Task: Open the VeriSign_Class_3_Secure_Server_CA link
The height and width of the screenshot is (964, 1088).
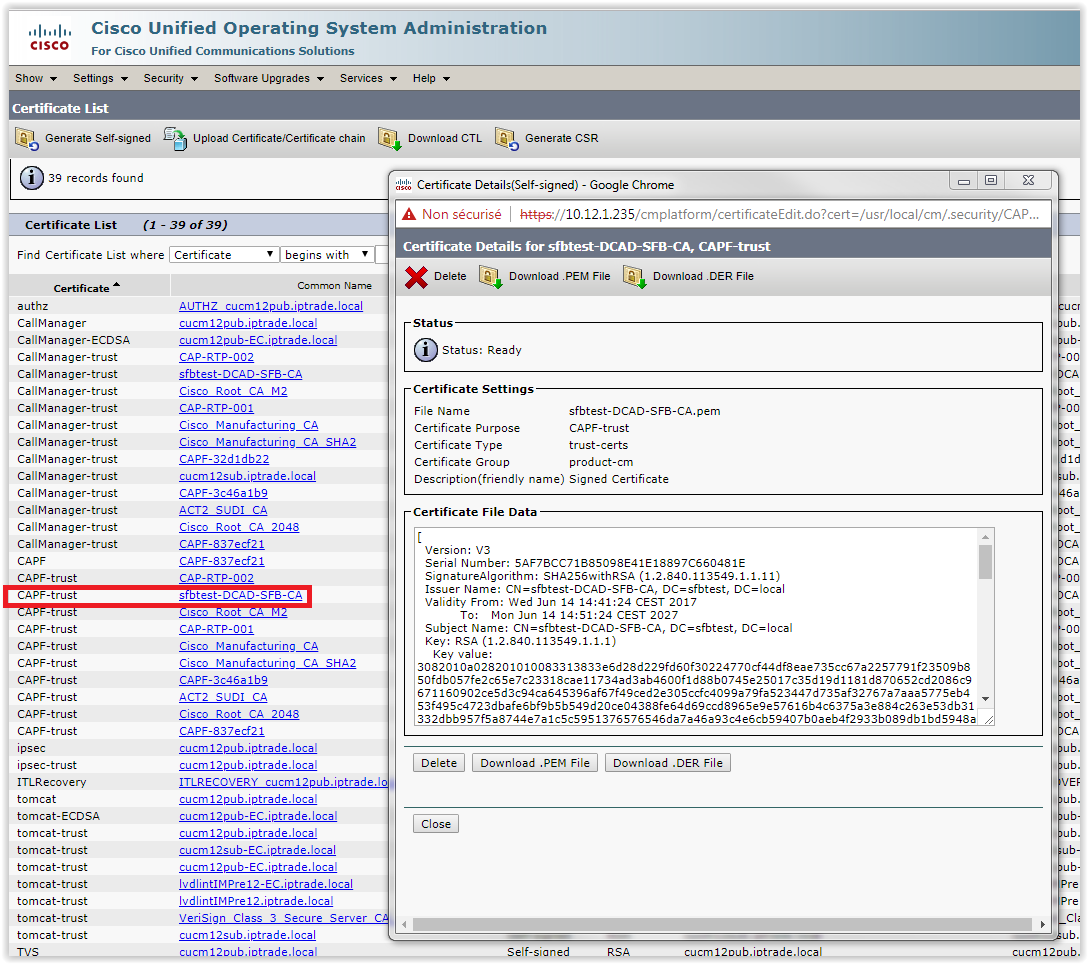Action: coord(283,918)
